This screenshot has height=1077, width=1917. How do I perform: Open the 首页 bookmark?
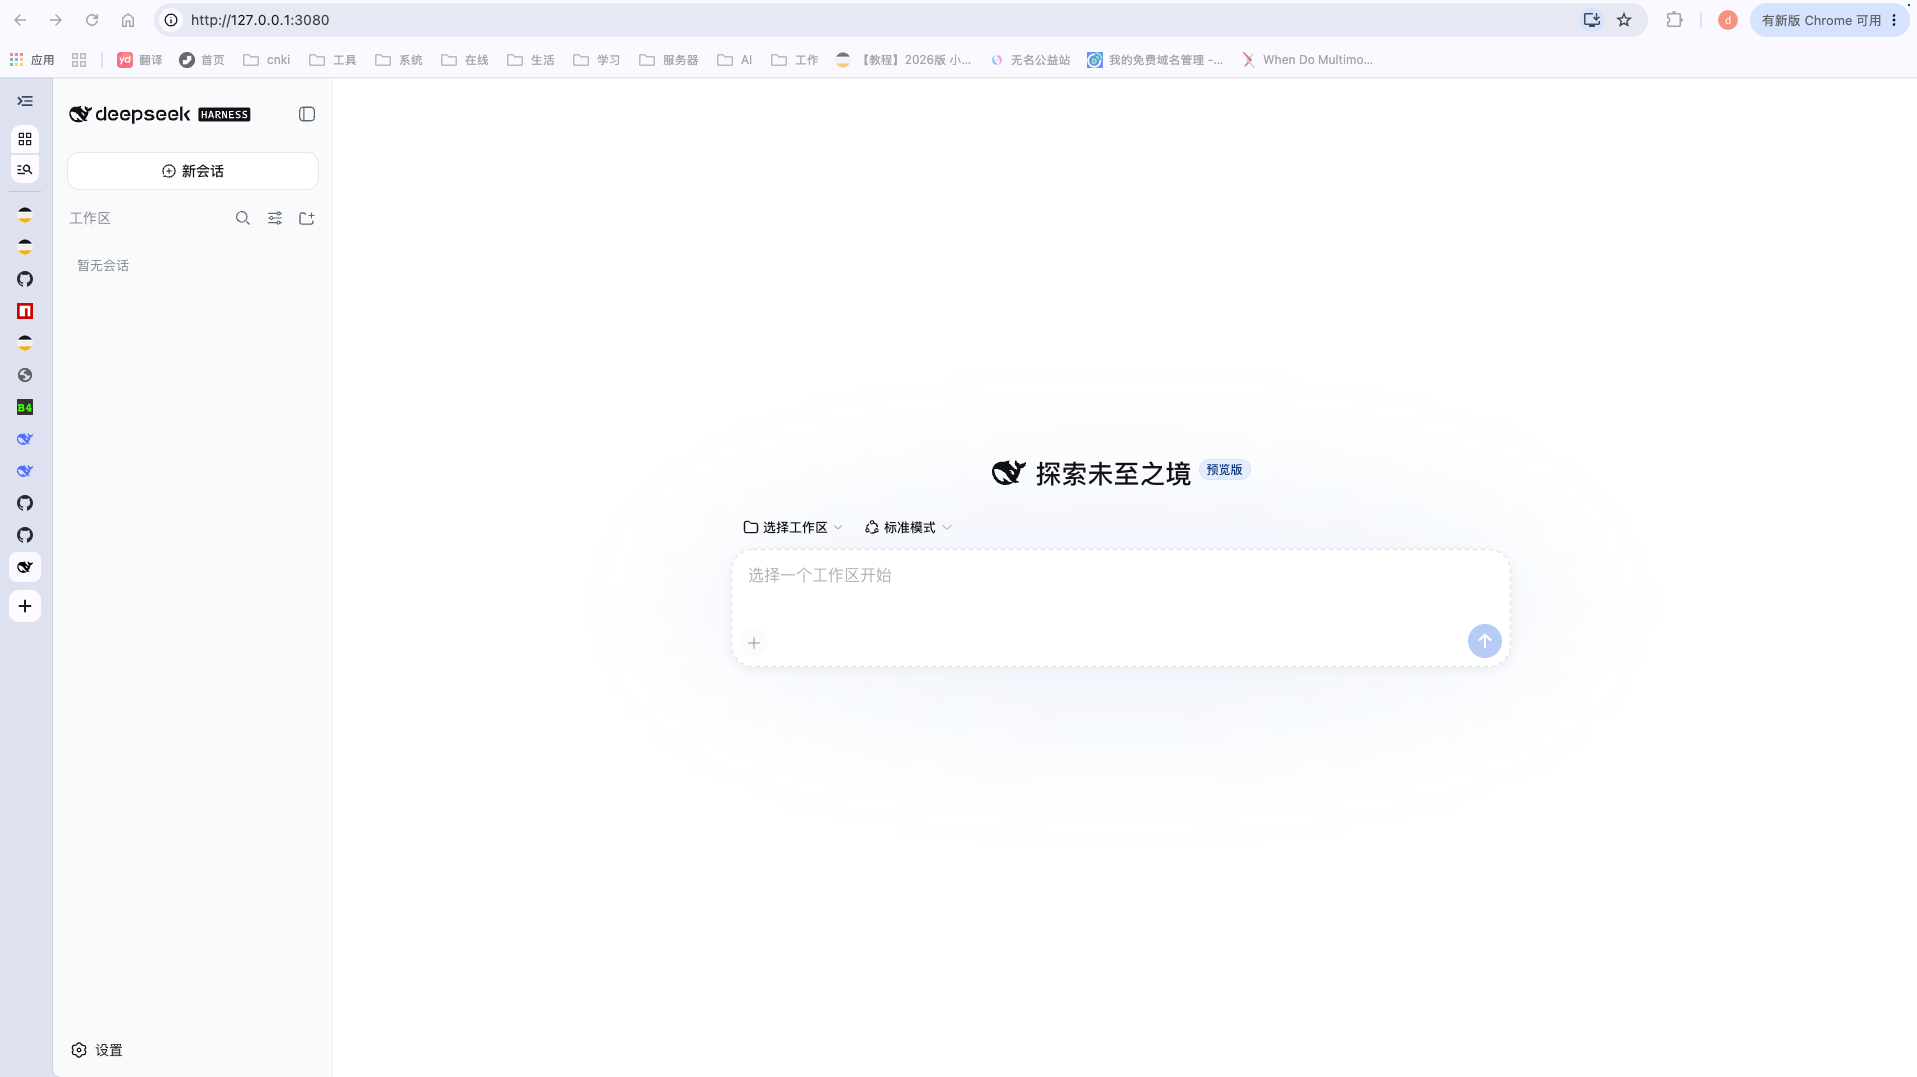[202, 60]
